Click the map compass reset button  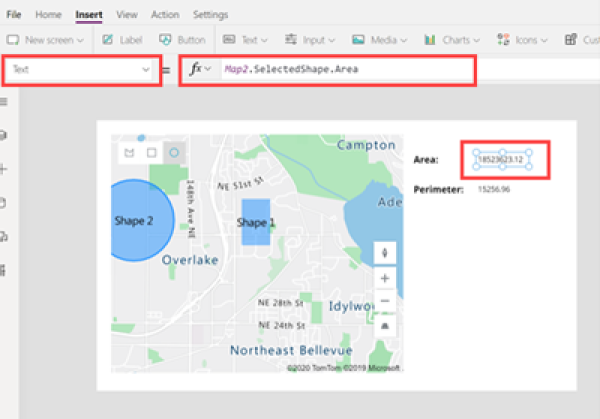(x=385, y=253)
